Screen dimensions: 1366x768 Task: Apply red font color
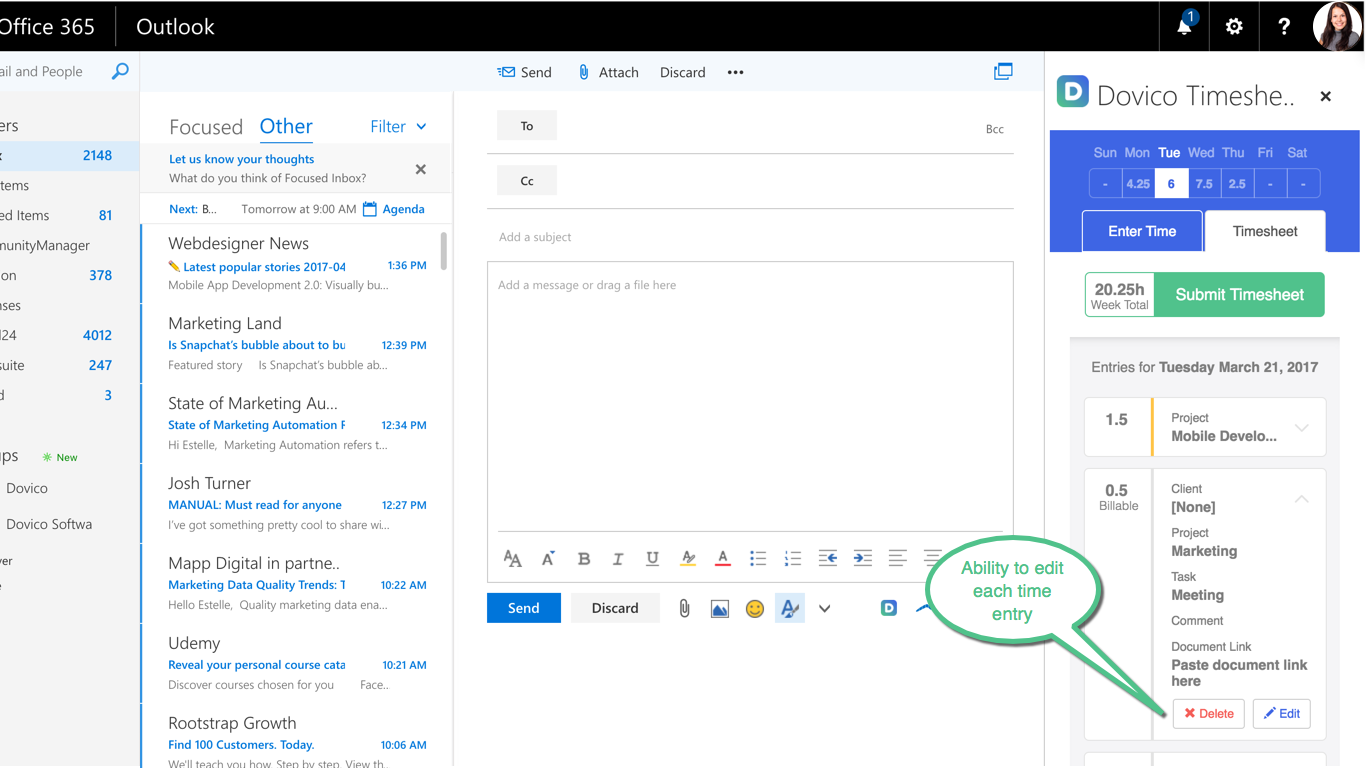(x=723, y=559)
